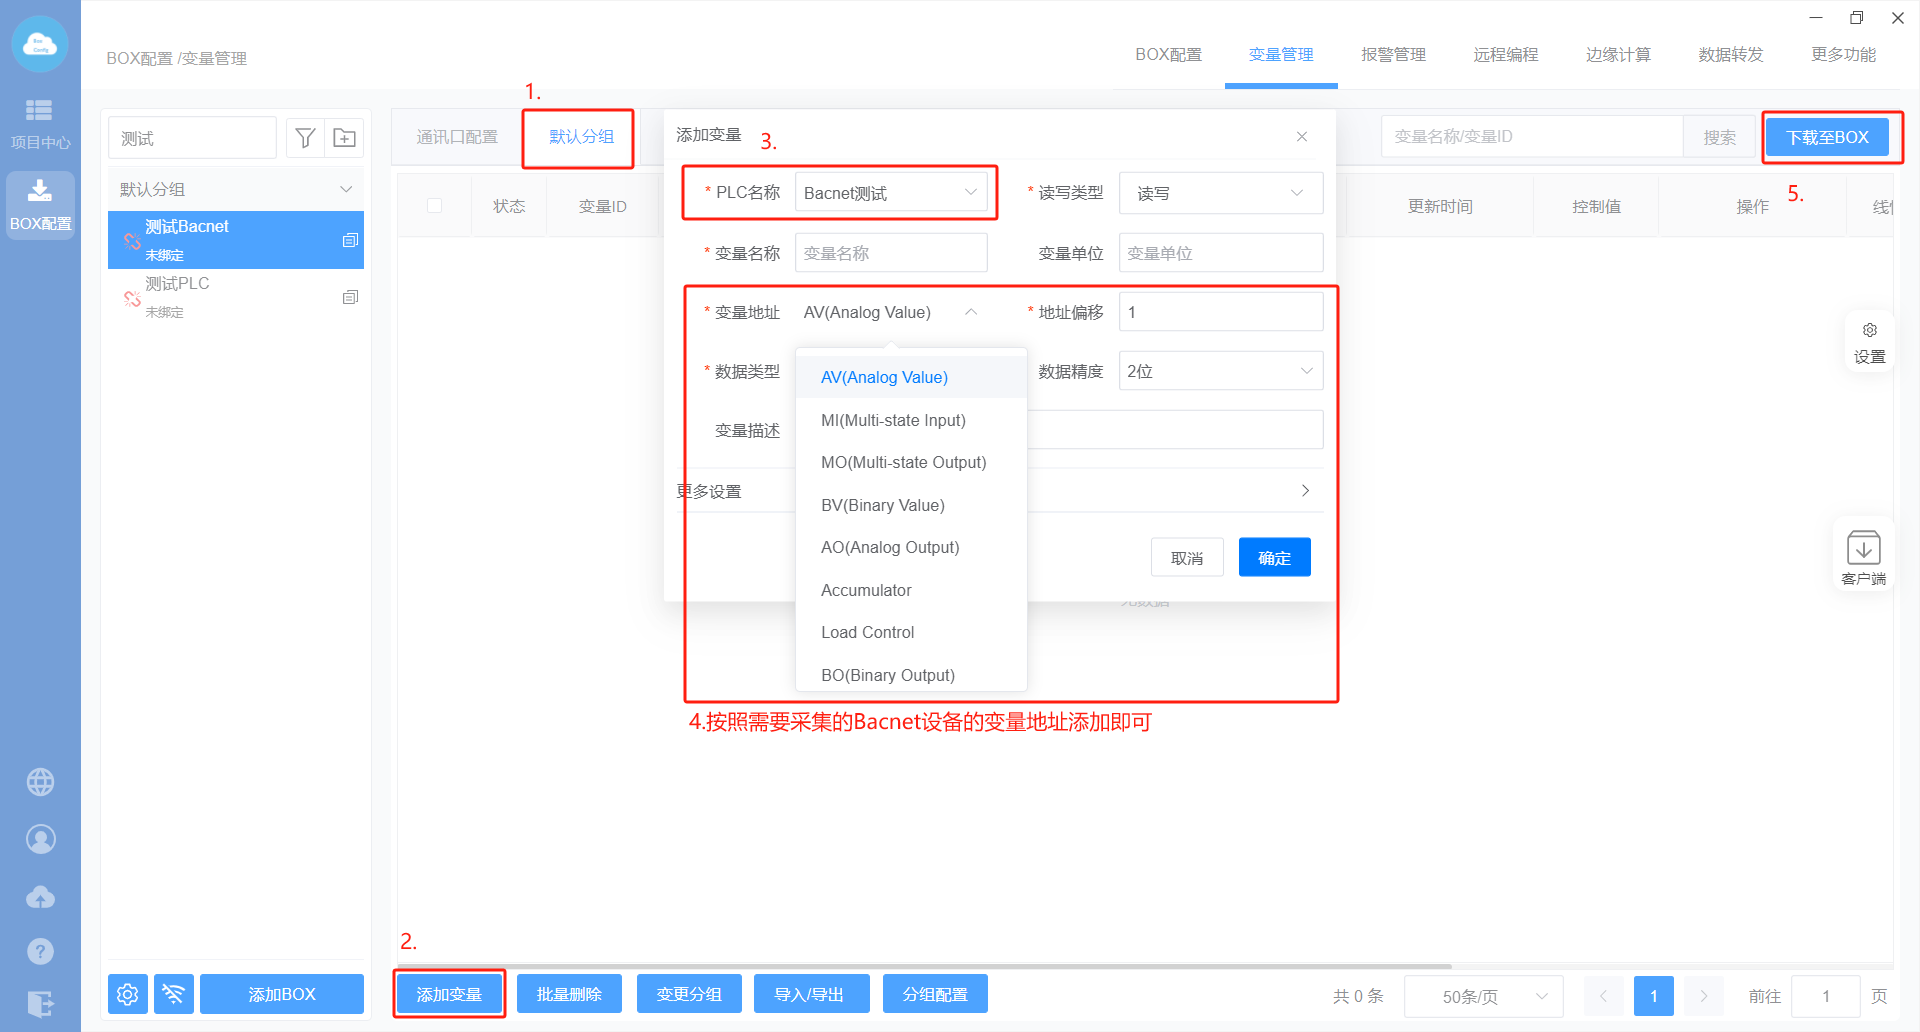
Task: Open the 数据精度 dropdown
Action: [1220, 371]
